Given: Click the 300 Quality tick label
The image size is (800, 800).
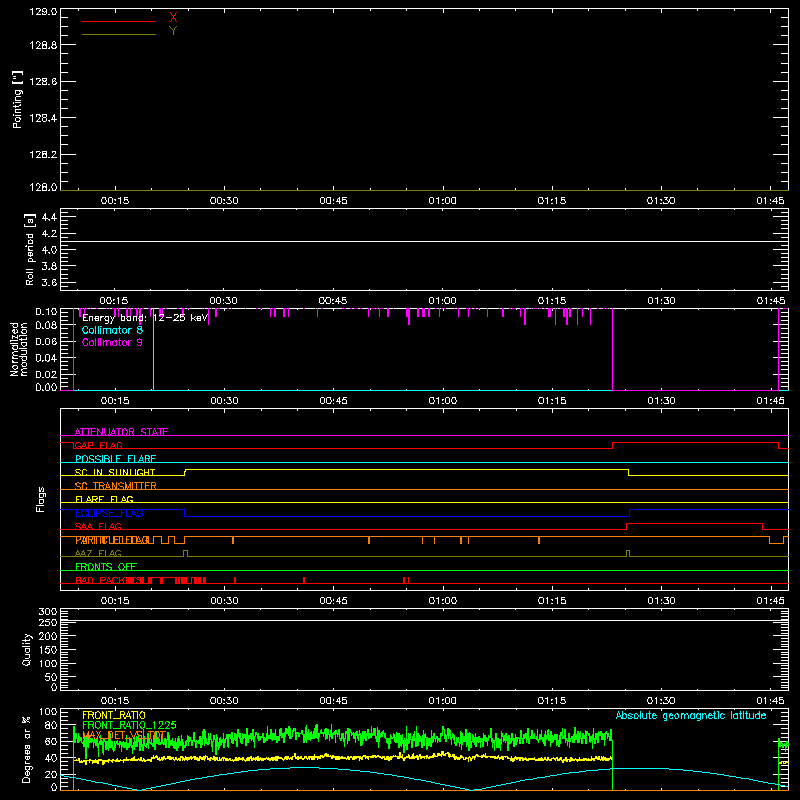Looking at the screenshot, I should tap(48, 612).
